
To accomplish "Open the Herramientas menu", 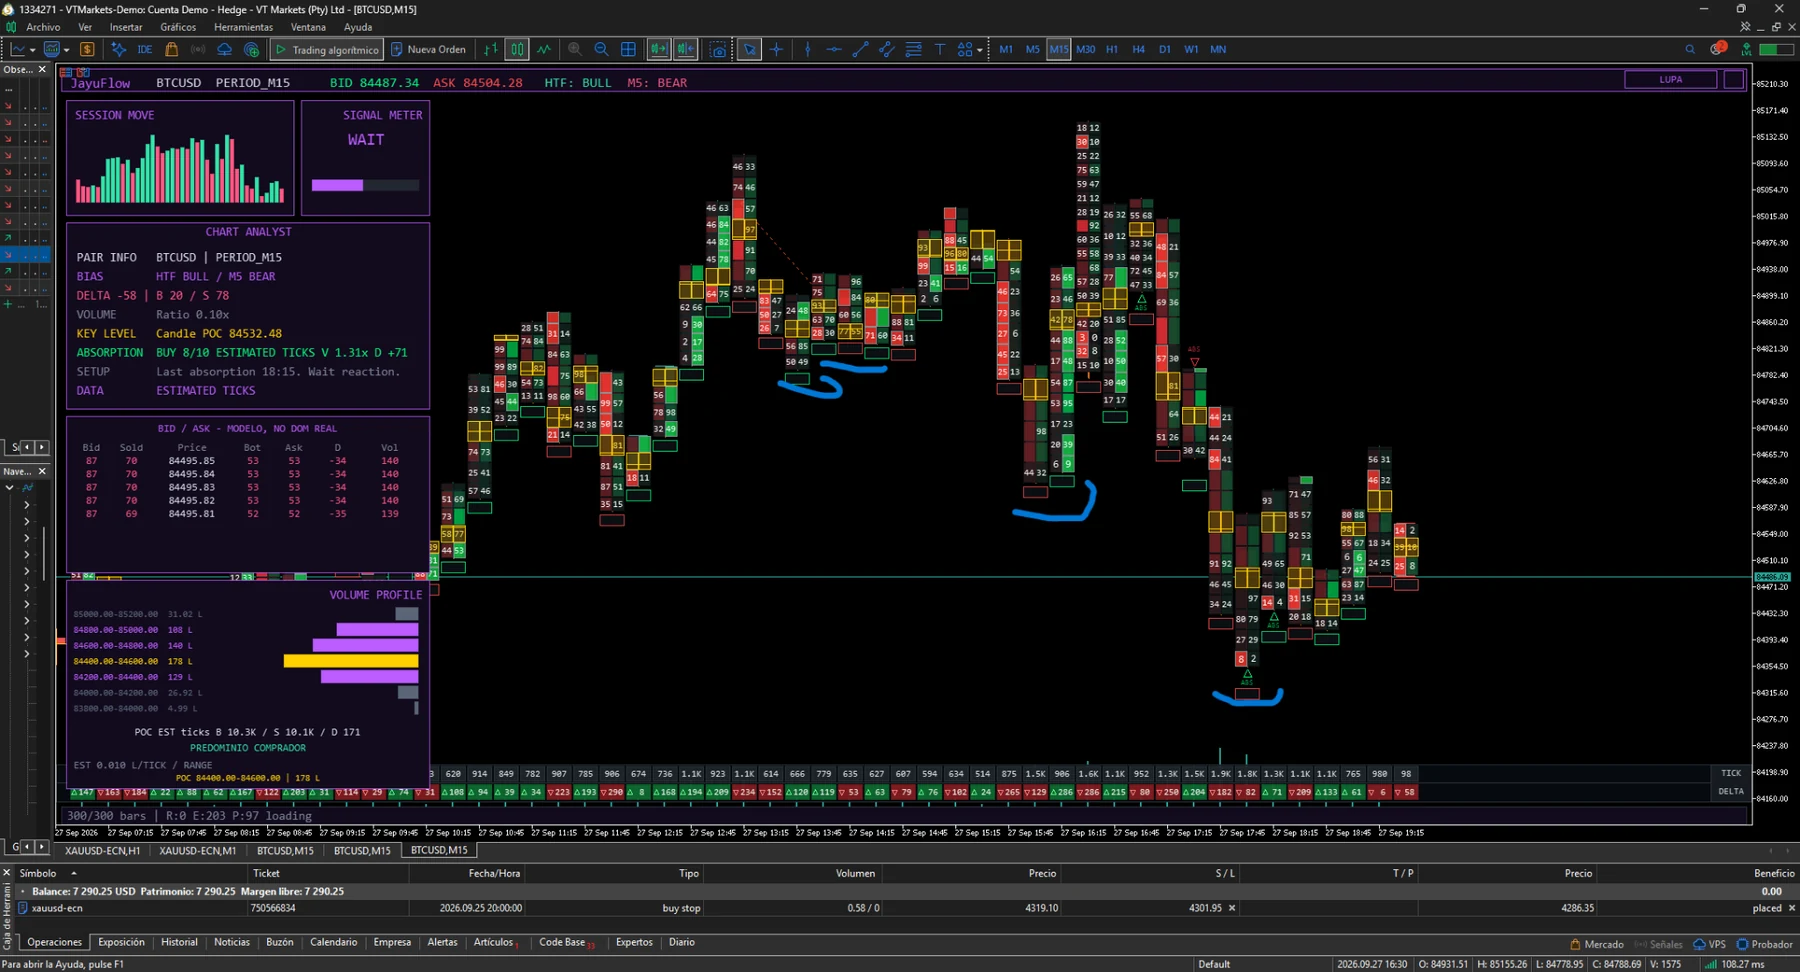I will [x=243, y=27].
